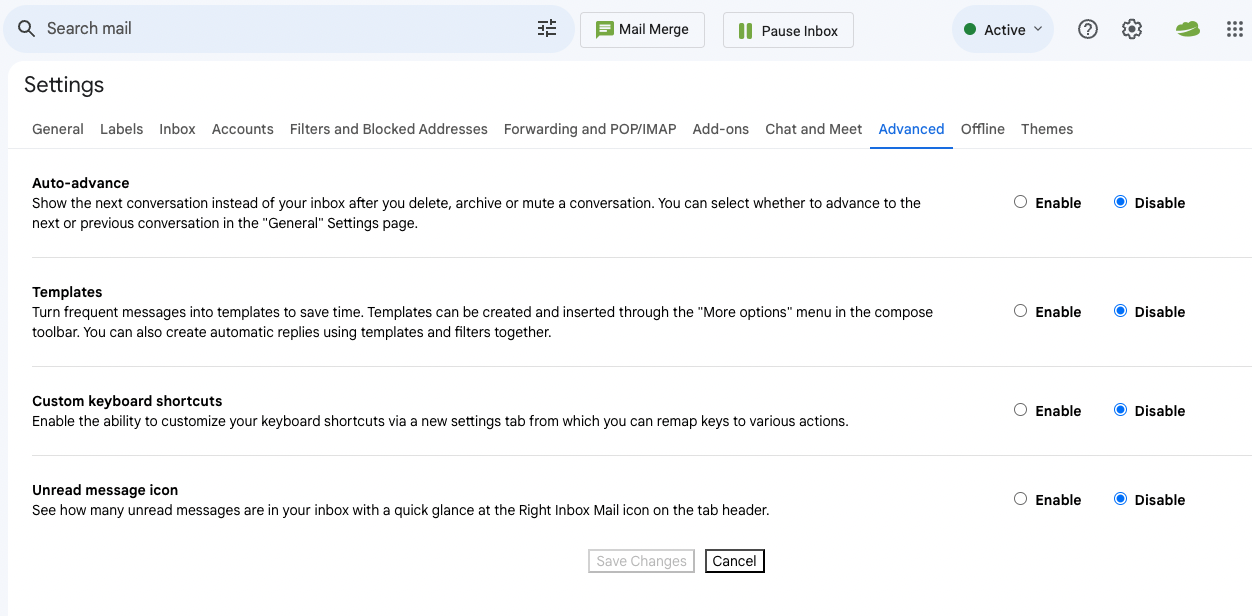The height and width of the screenshot is (616, 1252).
Task: Go to the Forwarding and POP/IMAP tab
Action: coord(590,129)
